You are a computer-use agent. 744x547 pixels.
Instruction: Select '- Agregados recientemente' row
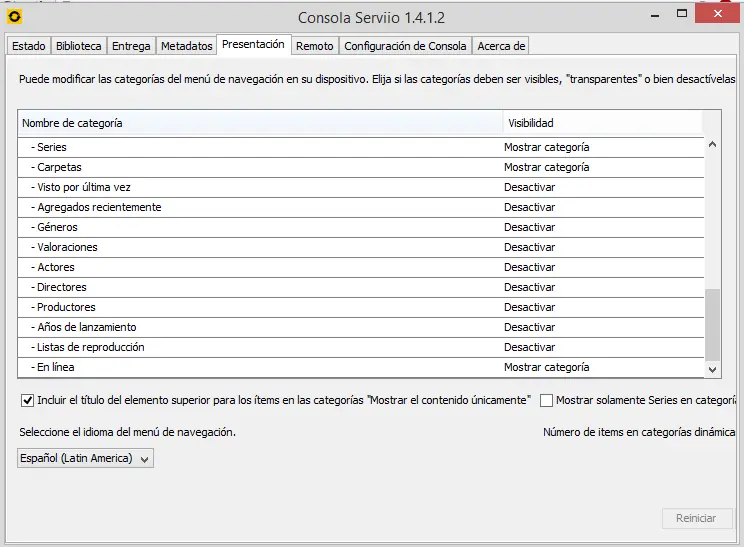coord(361,207)
